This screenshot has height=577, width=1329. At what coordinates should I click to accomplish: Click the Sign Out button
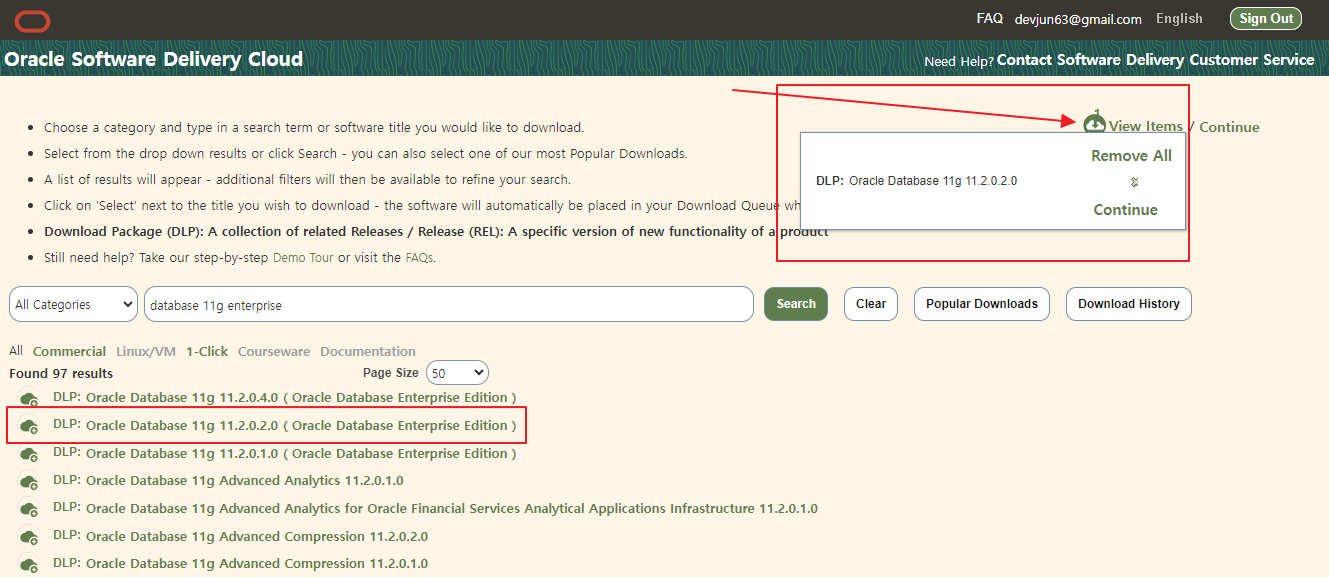pos(1266,18)
